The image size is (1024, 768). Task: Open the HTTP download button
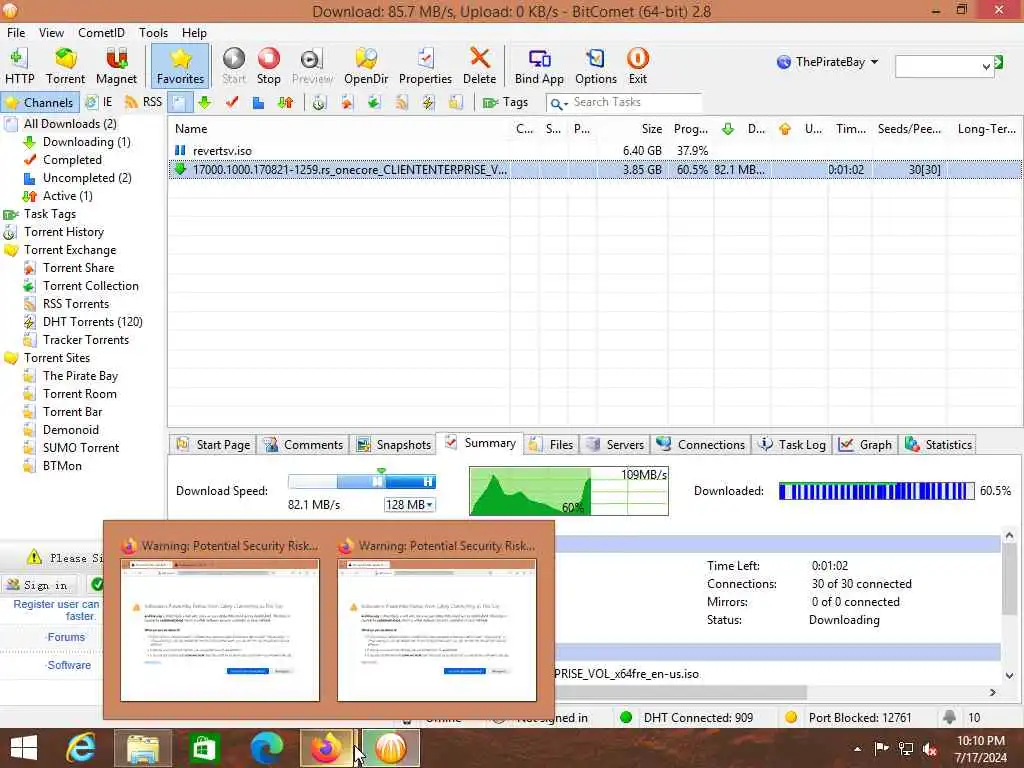pyautogui.click(x=20, y=66)
